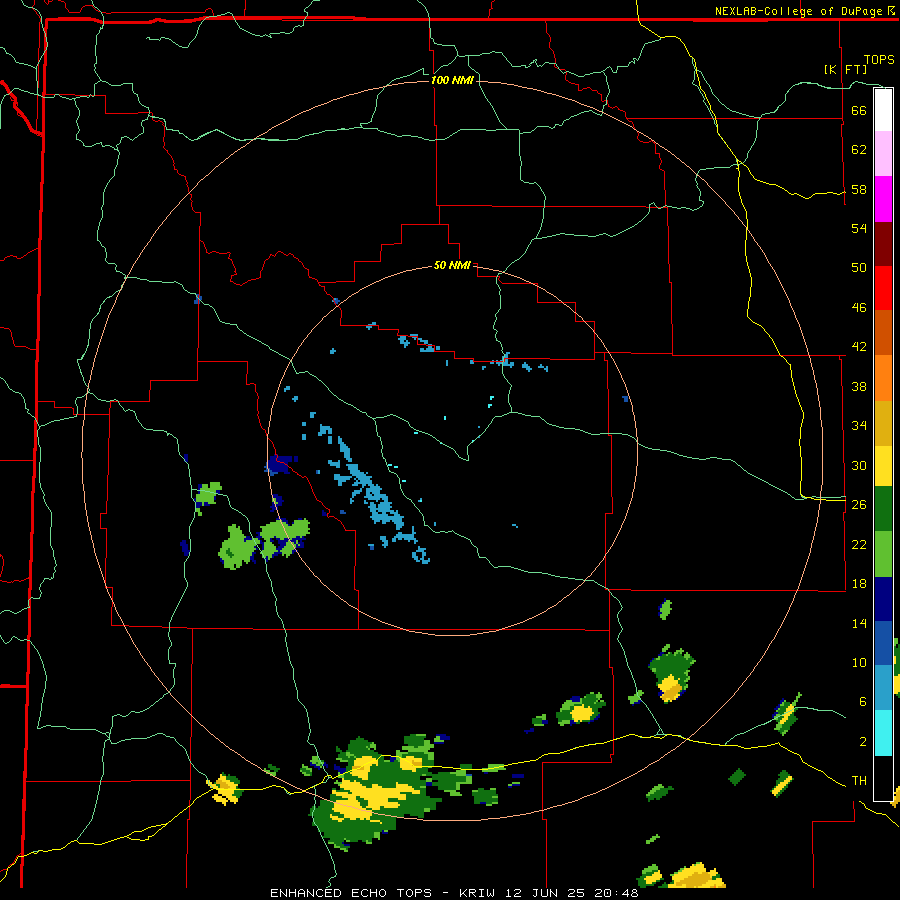The width and height of the screenshot is (900, 900).
Task: Click the light pink swatch in the color scale
Action: tap(883, 154)
